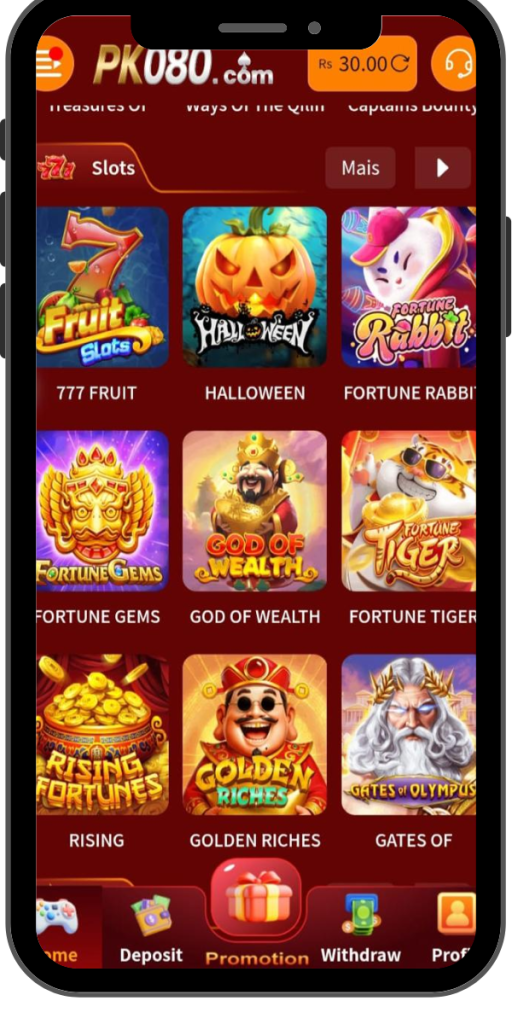The image size is (512, 1024).
Task: Launch the Fortune Tiger game
Action: pos(408,511)
